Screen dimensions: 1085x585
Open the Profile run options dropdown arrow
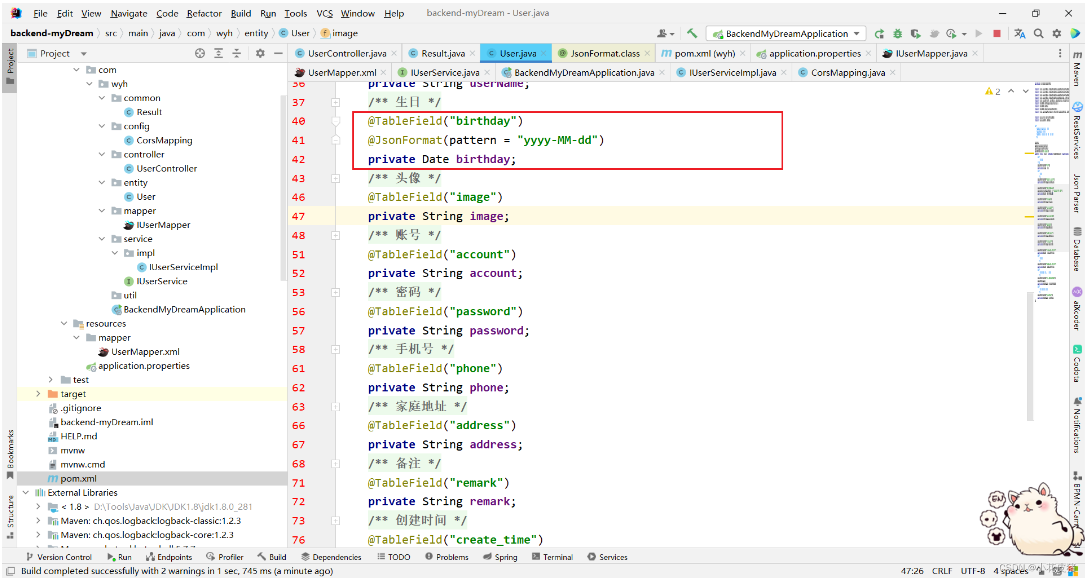pyautogui.click(x=964, y=34)
